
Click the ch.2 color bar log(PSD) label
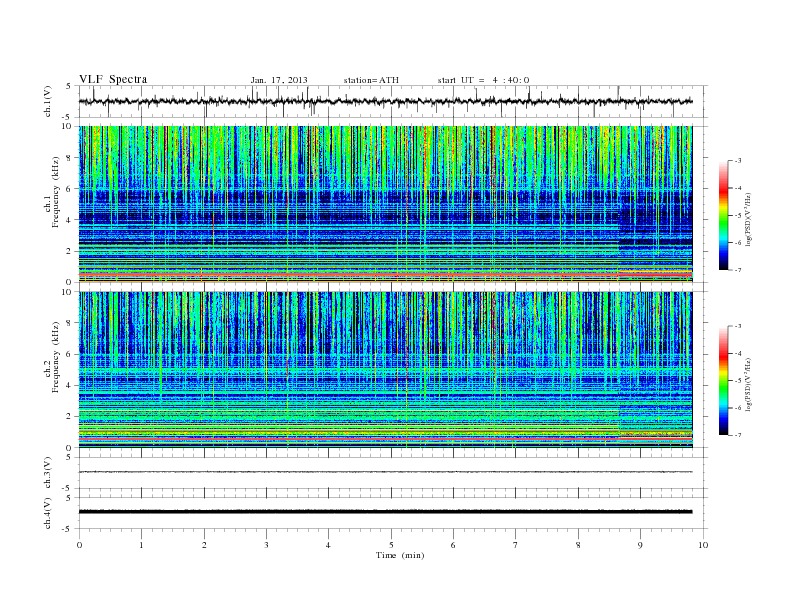click(x=749, y=384)
